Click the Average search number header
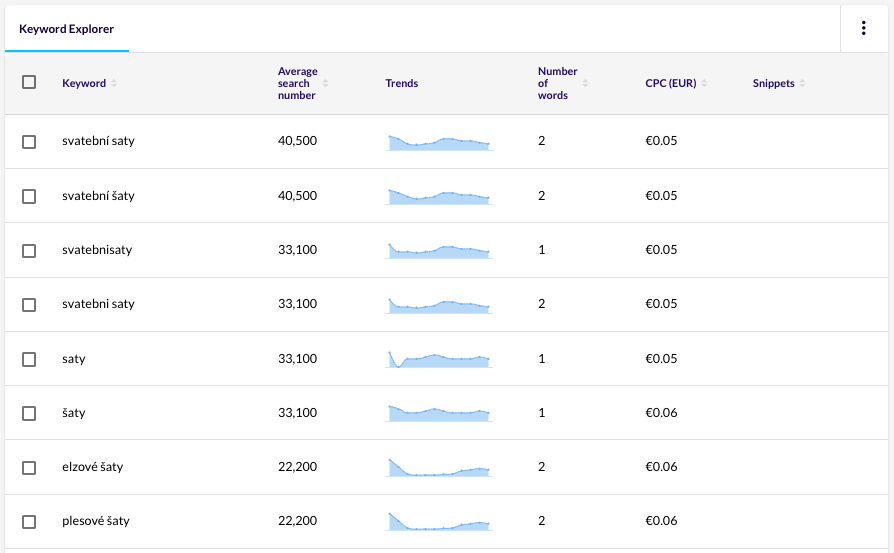 click(298, 83)
